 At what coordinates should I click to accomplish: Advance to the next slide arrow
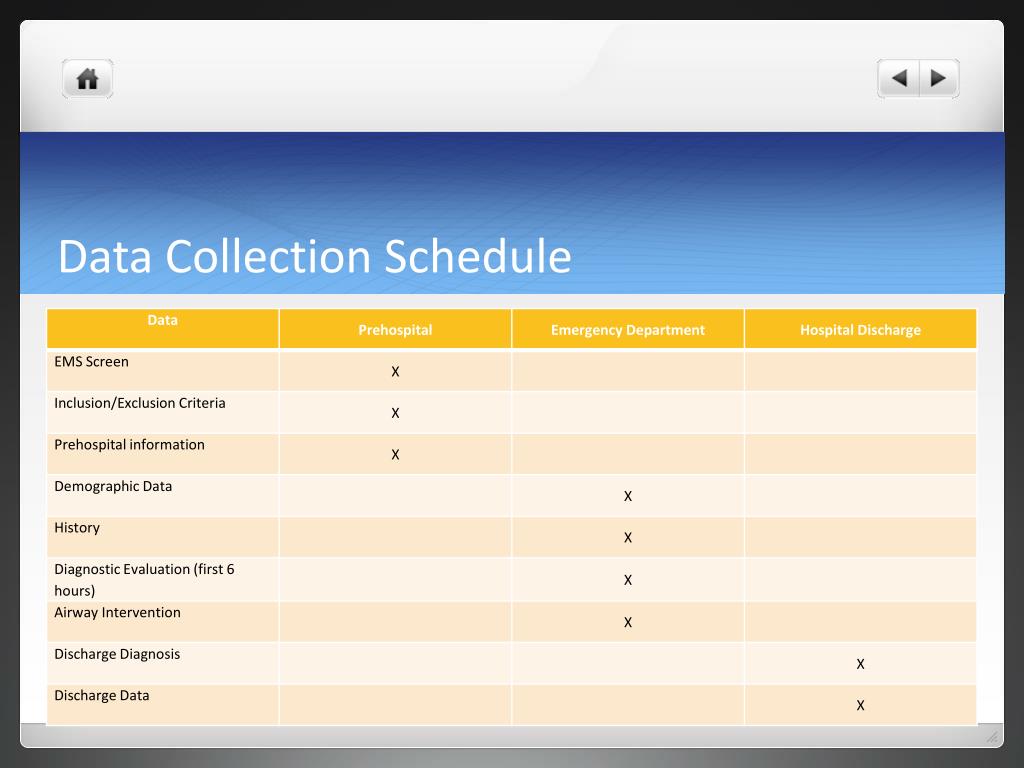click(x=939, y=78)
